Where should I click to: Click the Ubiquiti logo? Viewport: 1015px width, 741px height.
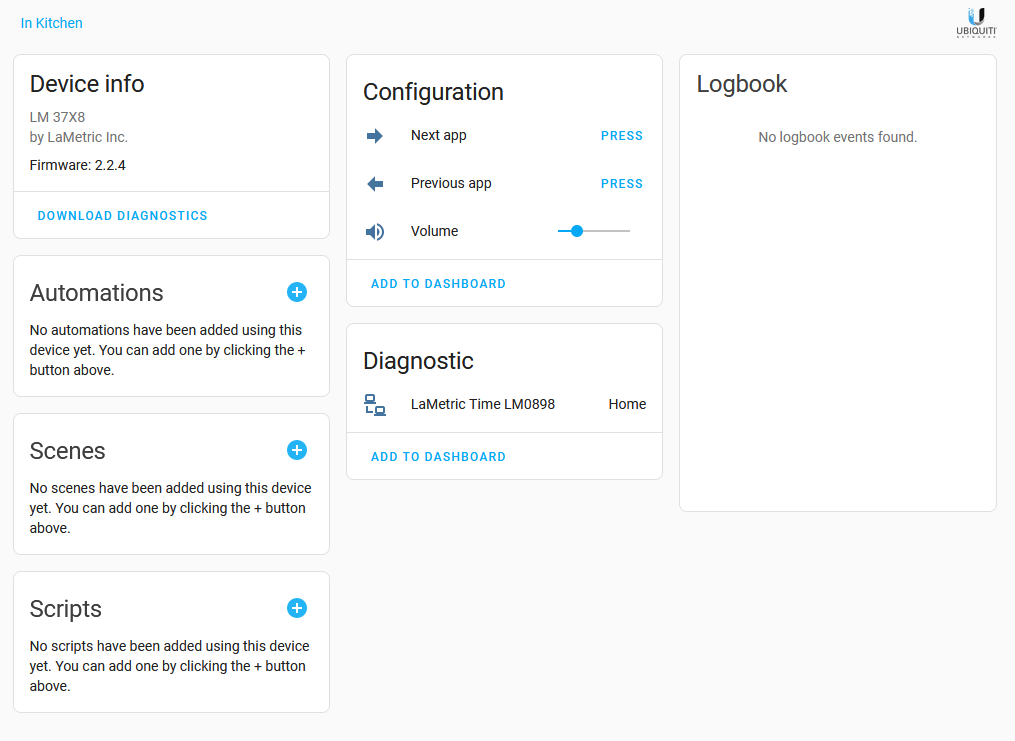click(976, 23)
